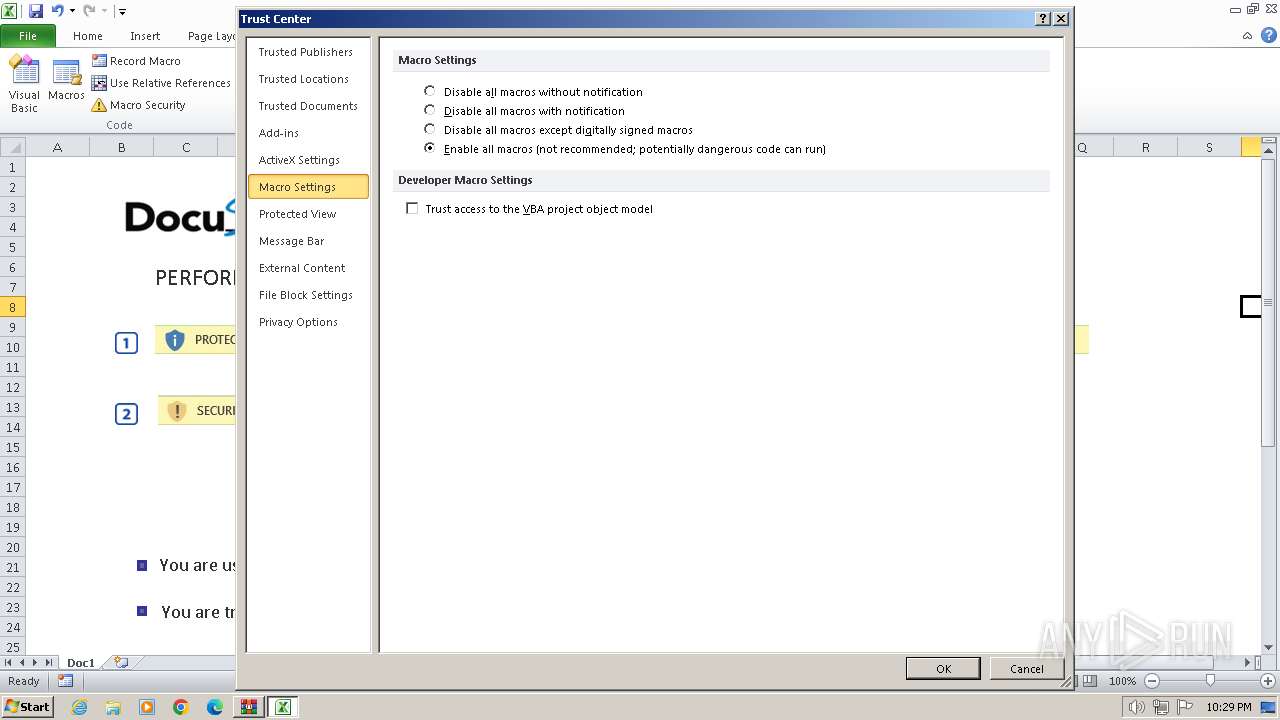
Task: Click the macro recording status bar icon
Action: [x=65, y=681]
